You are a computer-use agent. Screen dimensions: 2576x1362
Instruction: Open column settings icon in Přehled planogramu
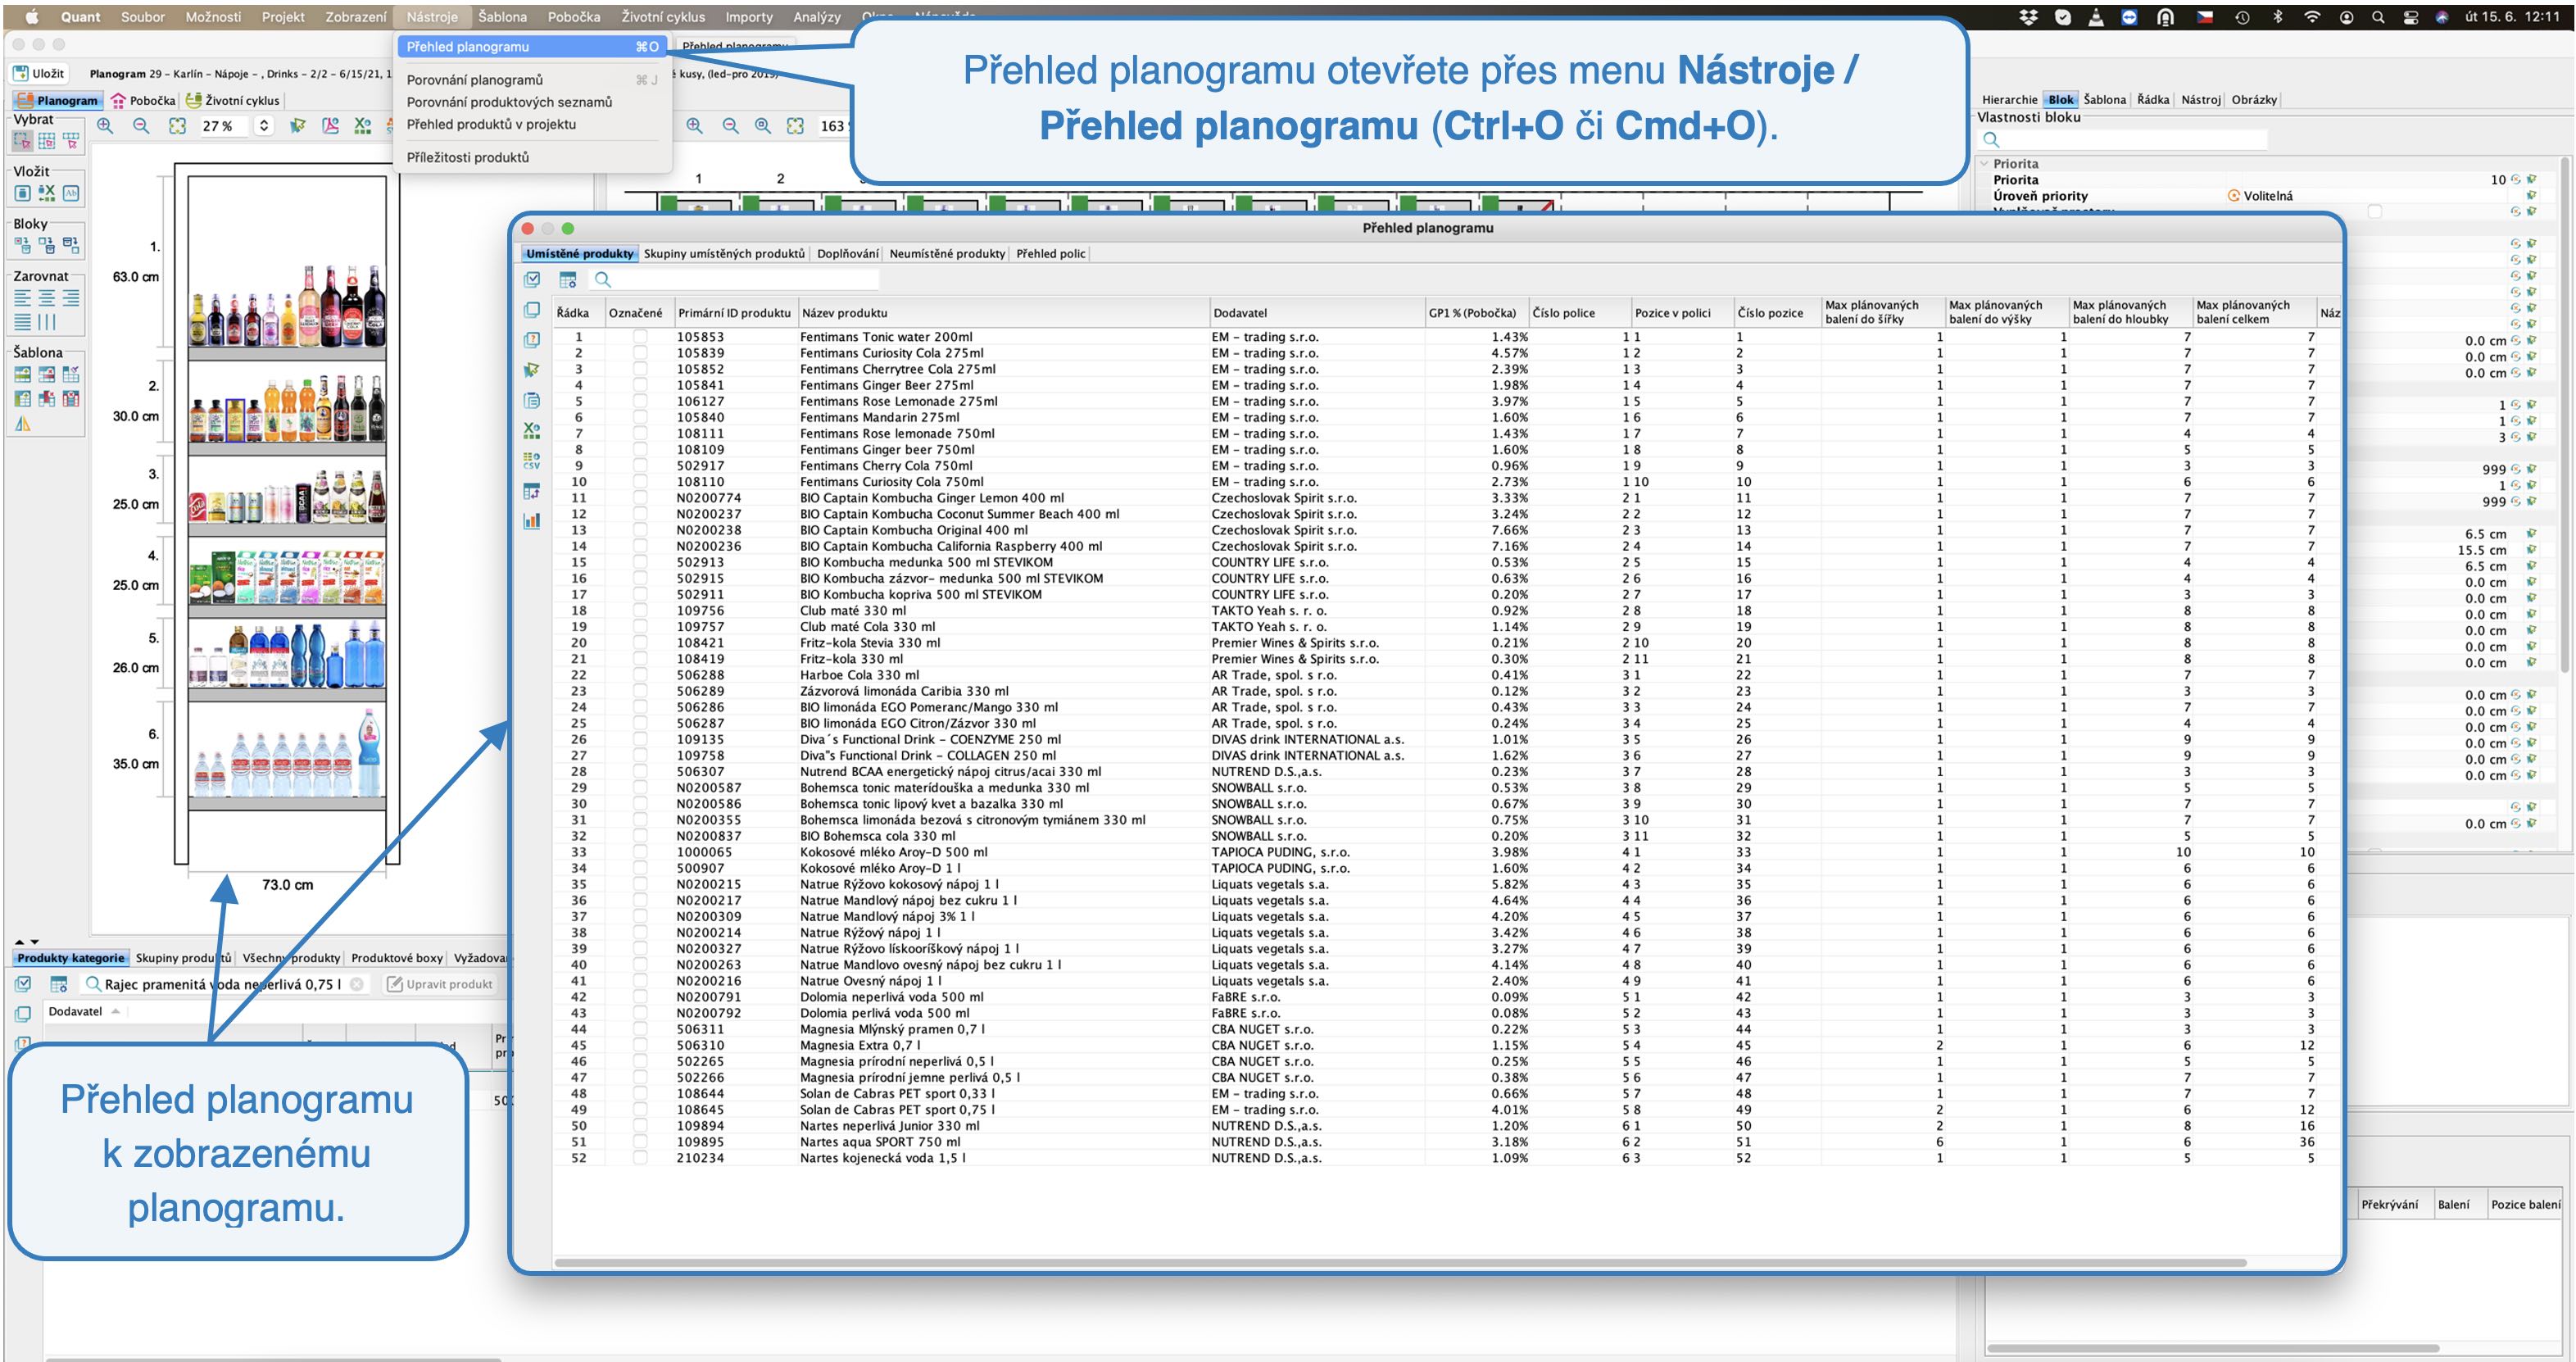coord(568,280)
